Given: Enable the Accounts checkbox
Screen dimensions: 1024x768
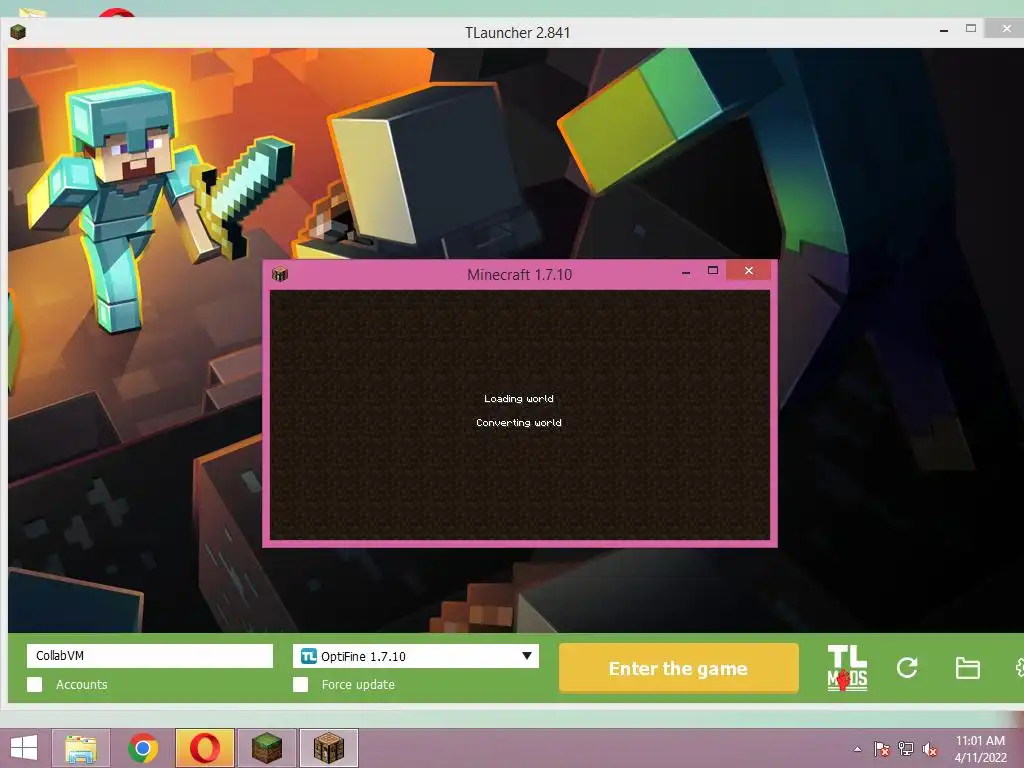Looking at the screenshot, I should 35,684.
